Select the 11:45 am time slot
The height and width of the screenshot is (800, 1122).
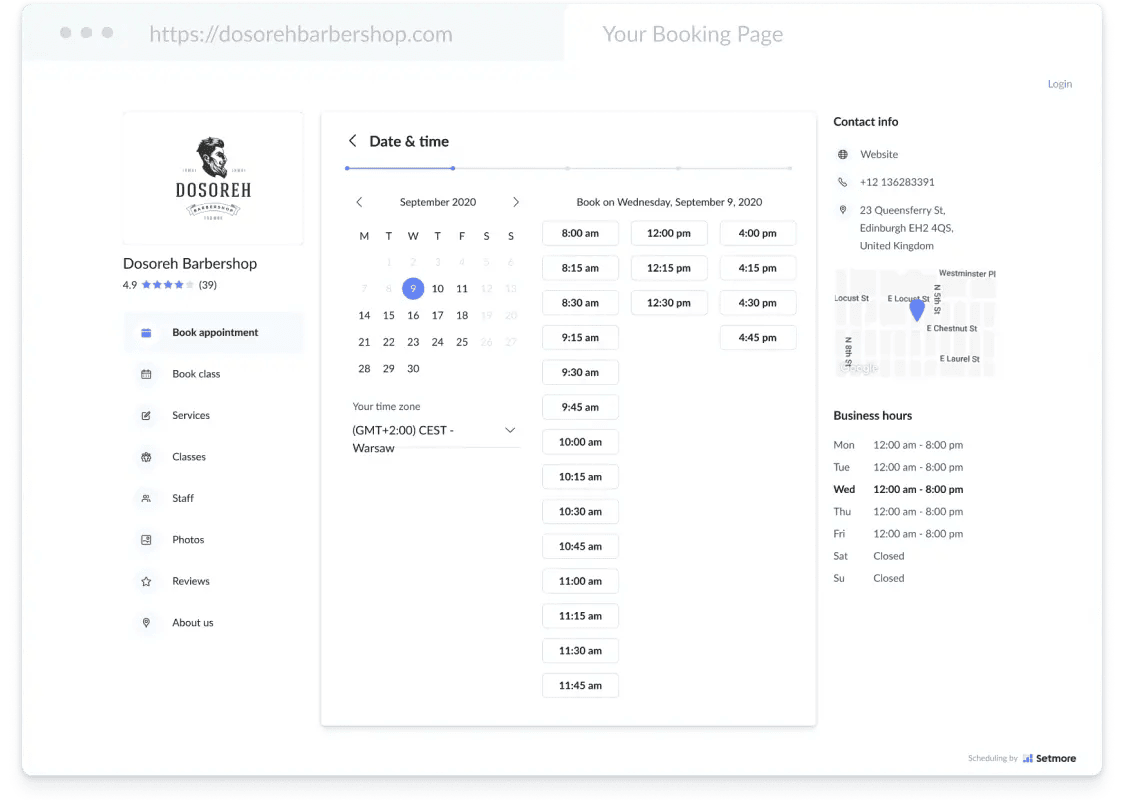580,686
